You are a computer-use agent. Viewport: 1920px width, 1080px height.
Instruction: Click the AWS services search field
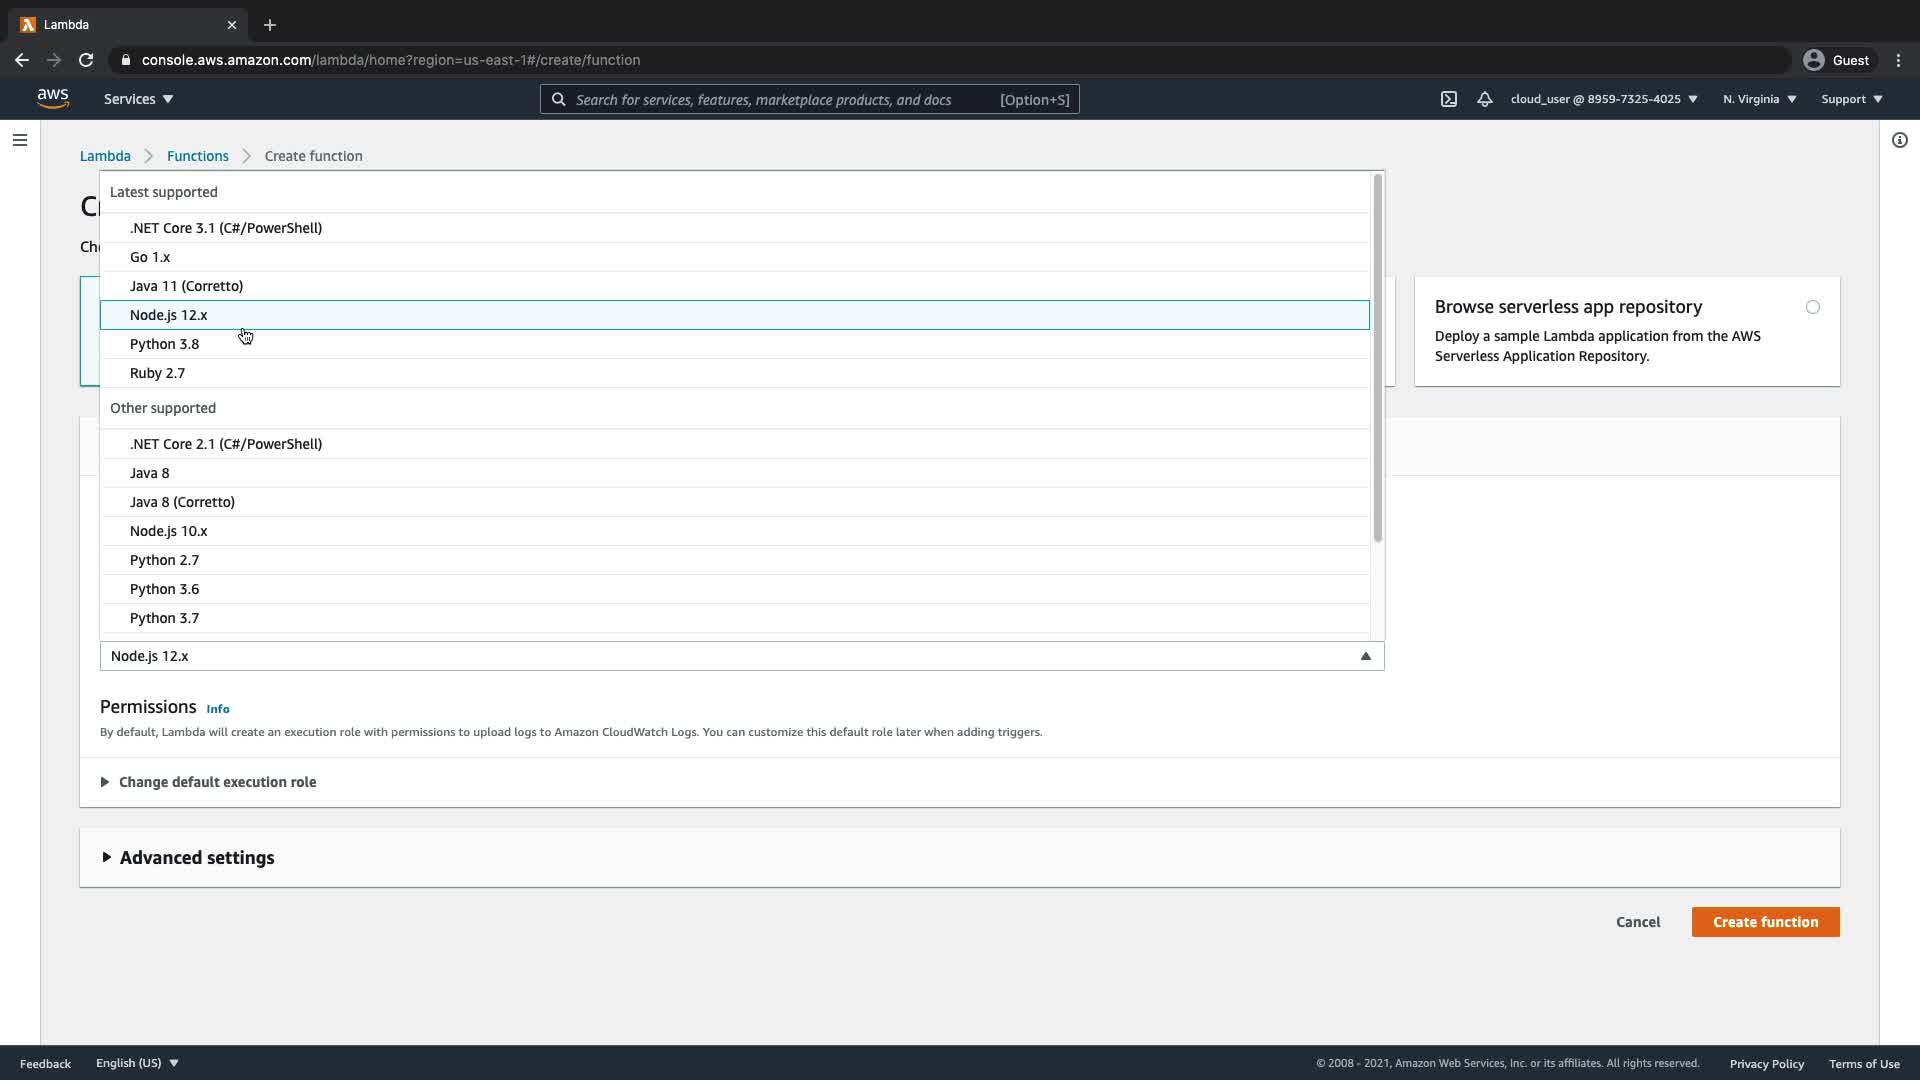[x=780, y=99]
